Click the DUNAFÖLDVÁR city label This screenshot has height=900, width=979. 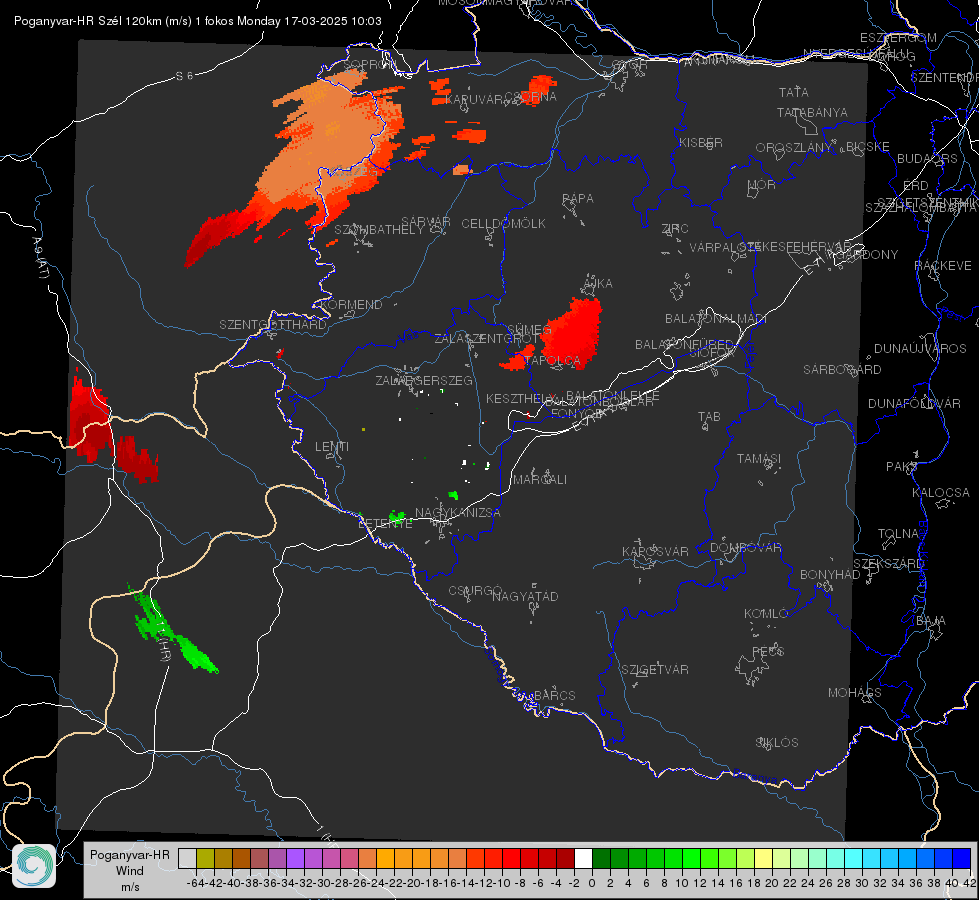click(x=914, y=403)
